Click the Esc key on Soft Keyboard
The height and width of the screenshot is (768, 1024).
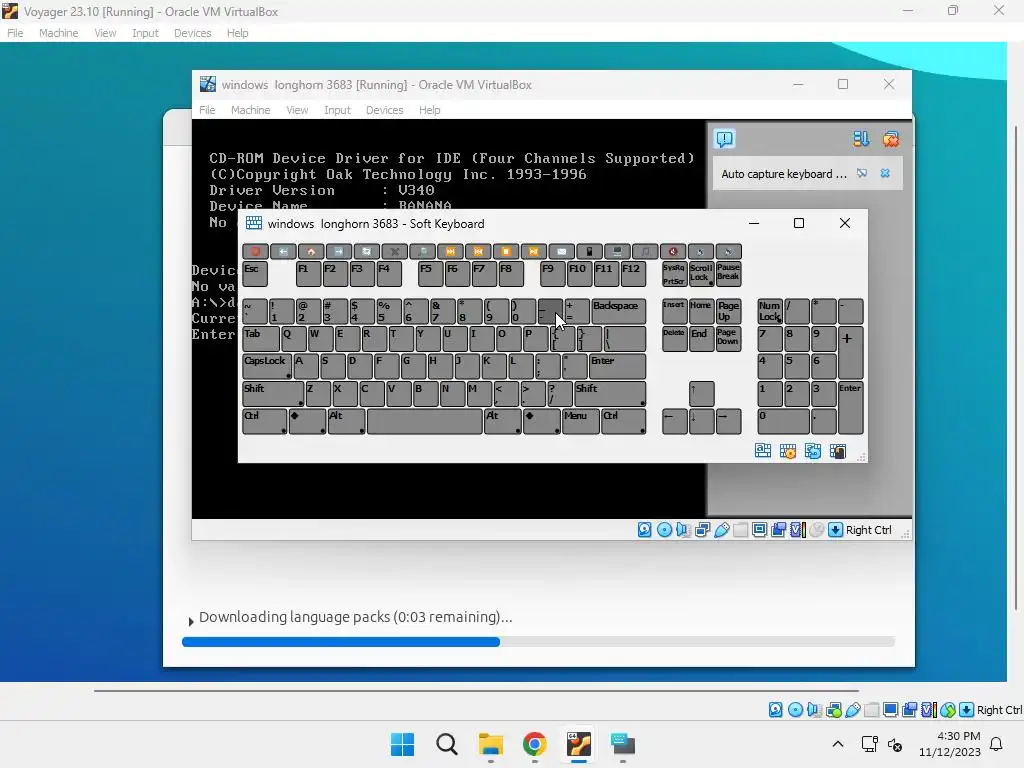point(255,274)
